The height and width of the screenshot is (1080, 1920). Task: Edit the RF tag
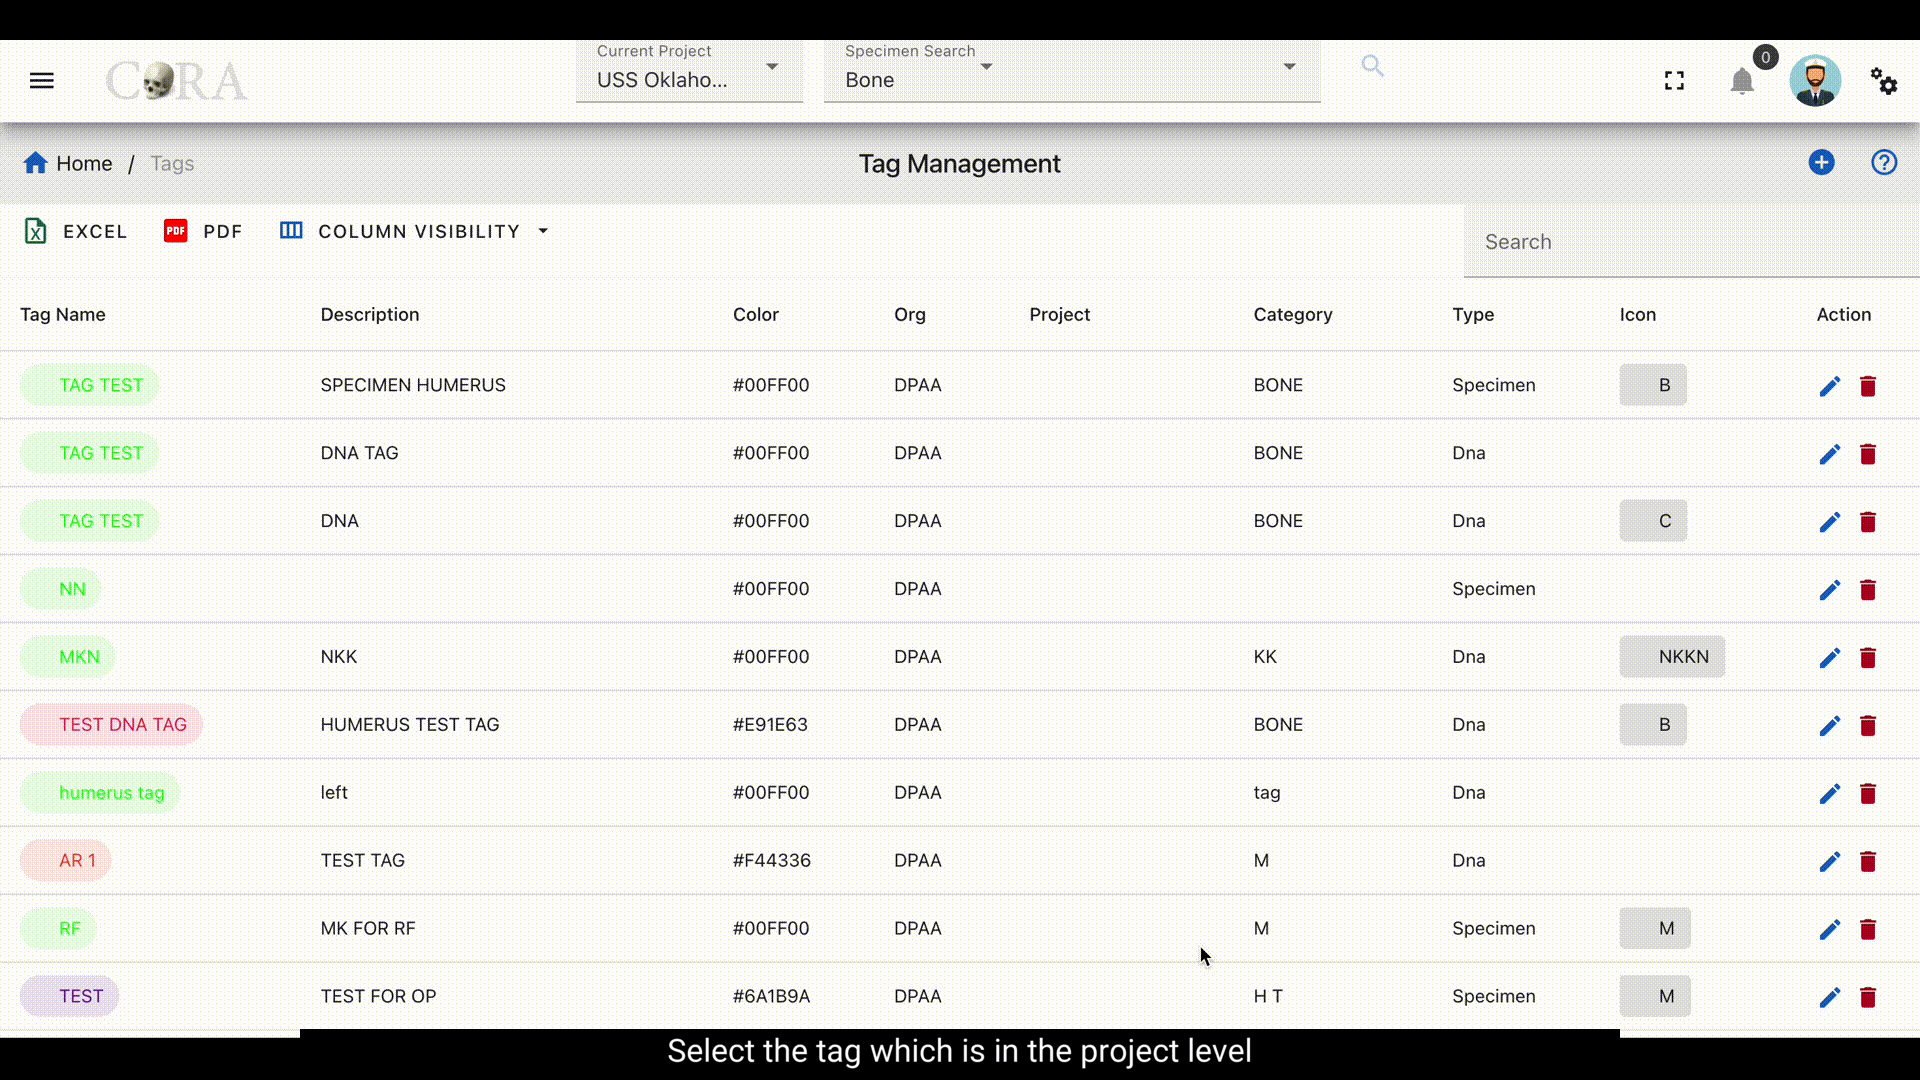1829,930
